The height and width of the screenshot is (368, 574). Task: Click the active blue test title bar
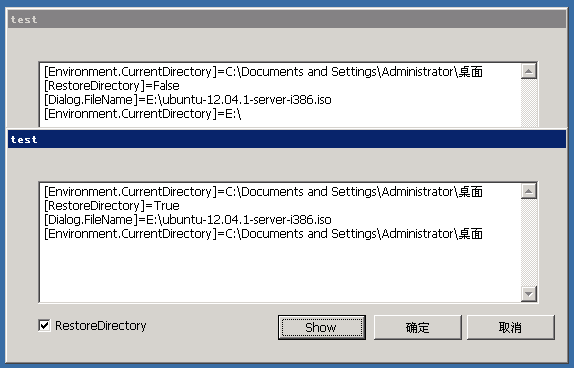[x=287, y=139]
